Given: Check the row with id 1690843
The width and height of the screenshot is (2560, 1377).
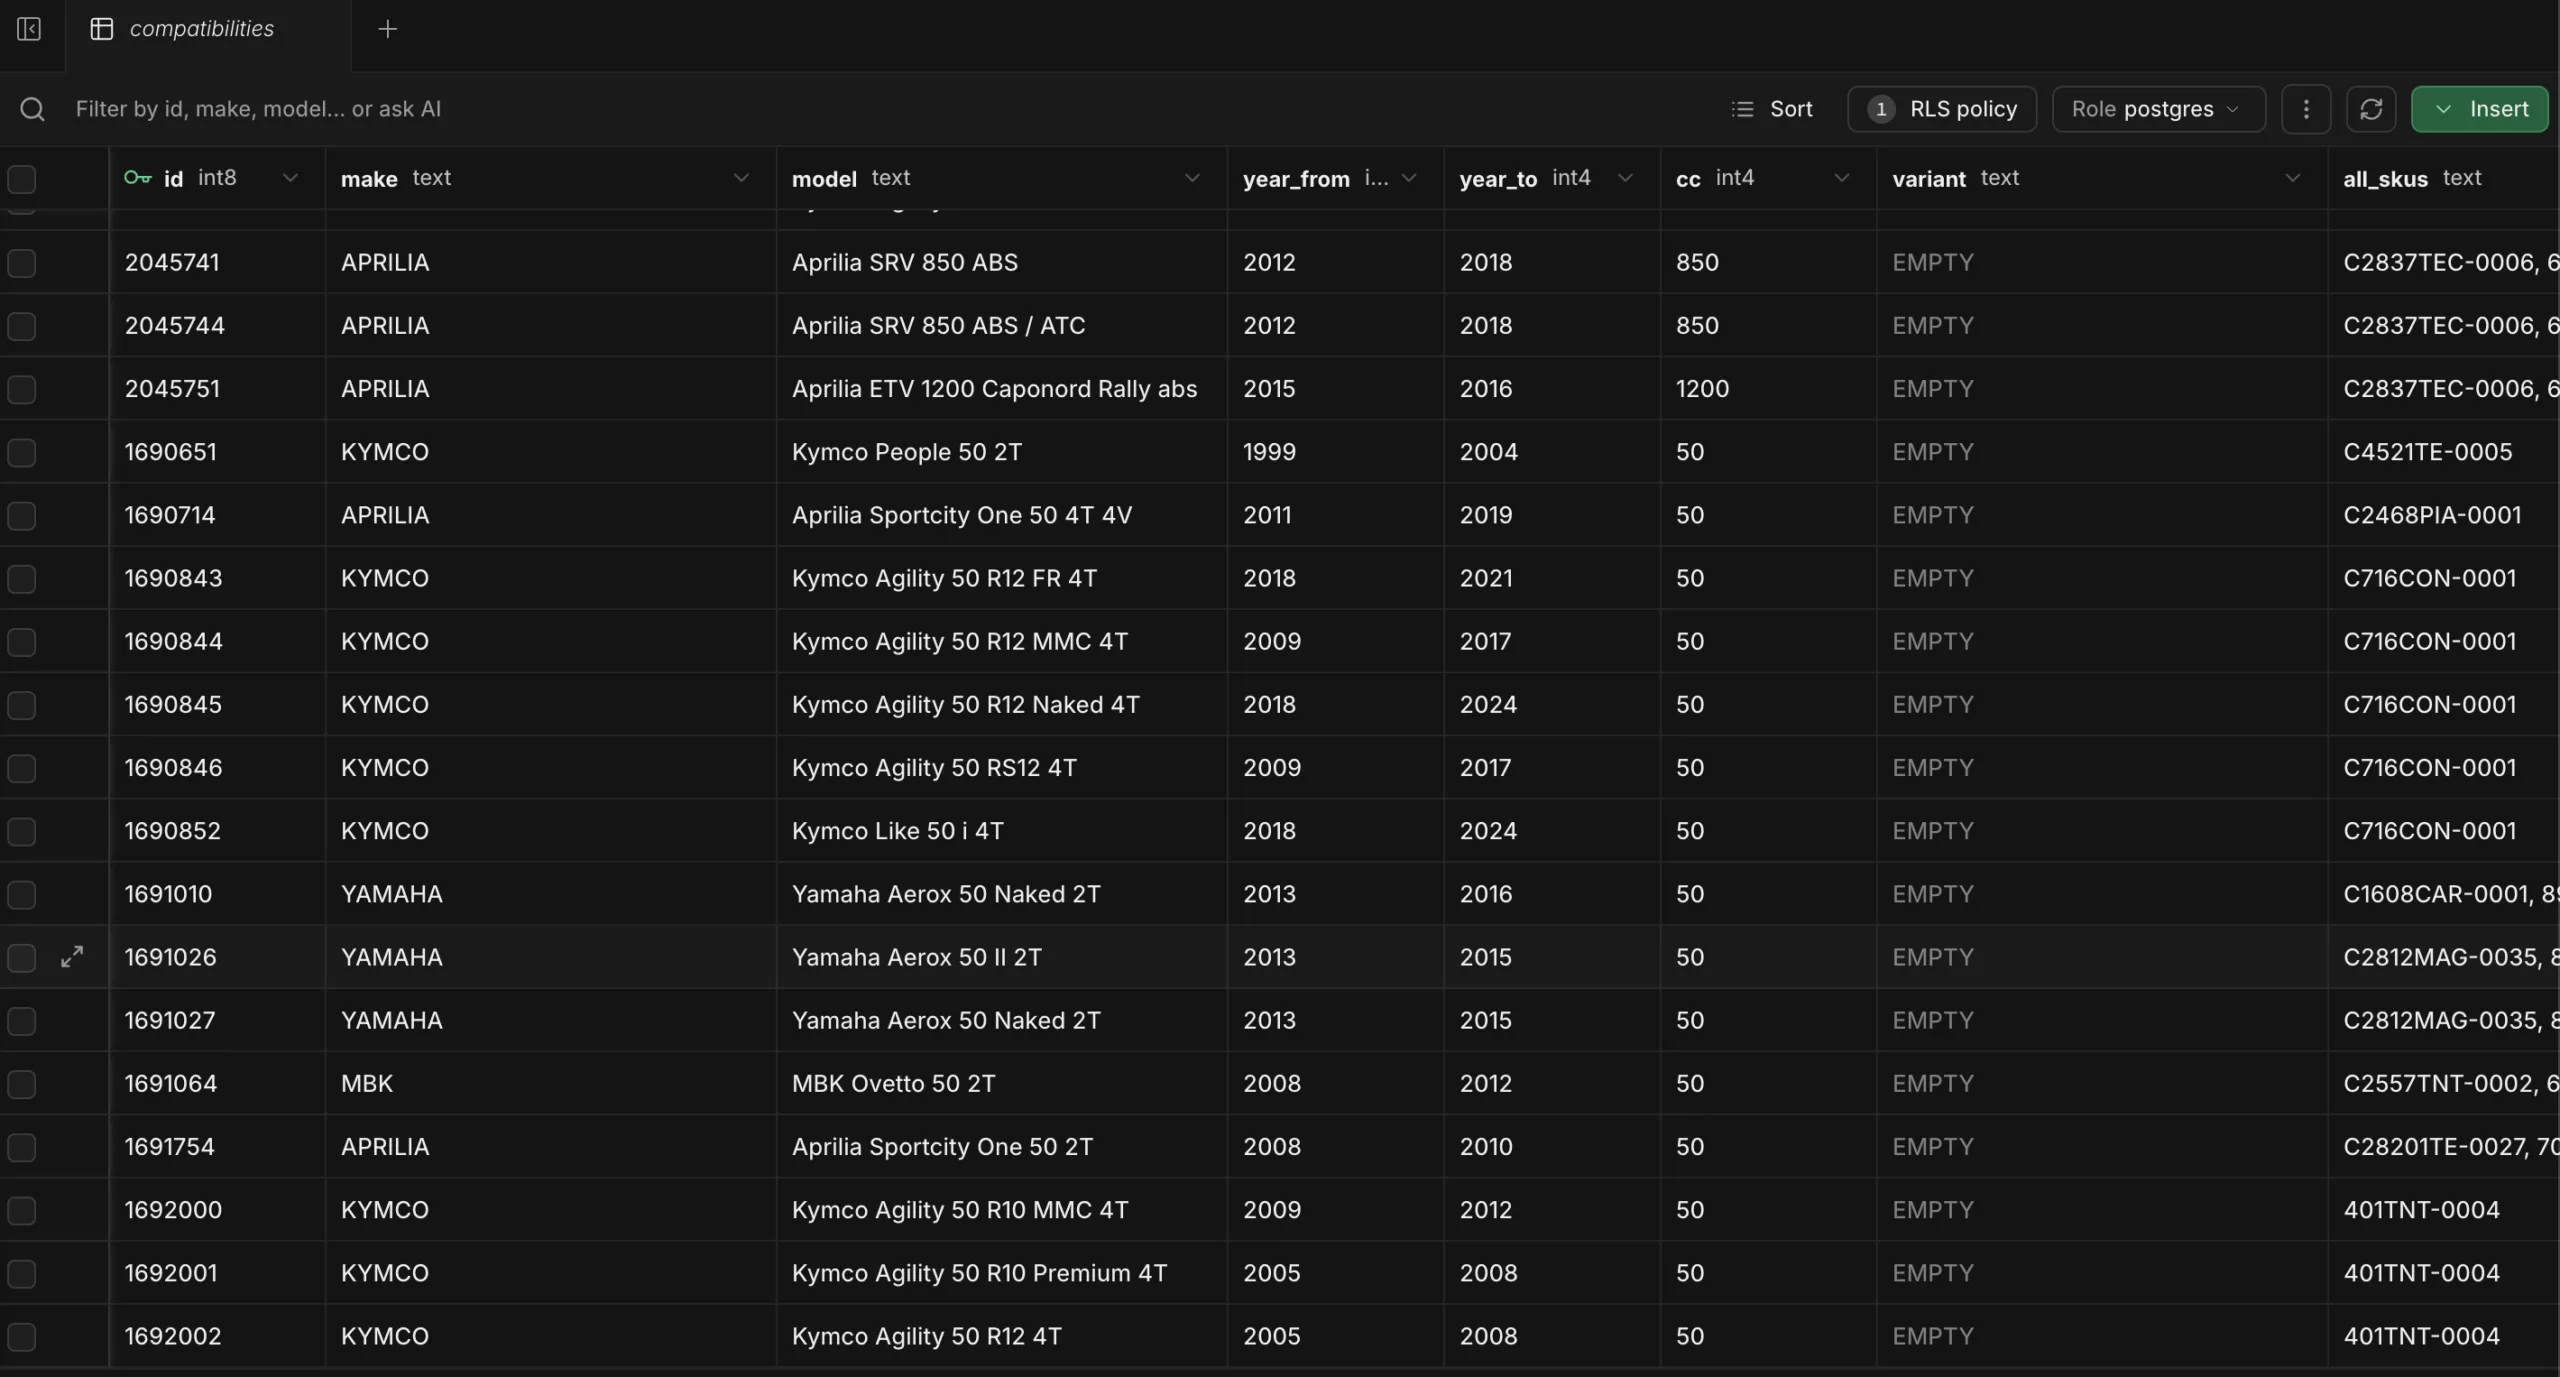Looking at the screenshot, I should pos(22,579).
